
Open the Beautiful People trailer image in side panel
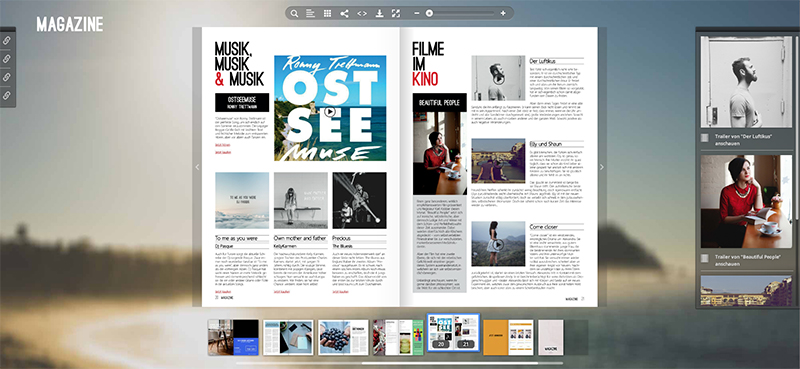[x=746, y=202]
